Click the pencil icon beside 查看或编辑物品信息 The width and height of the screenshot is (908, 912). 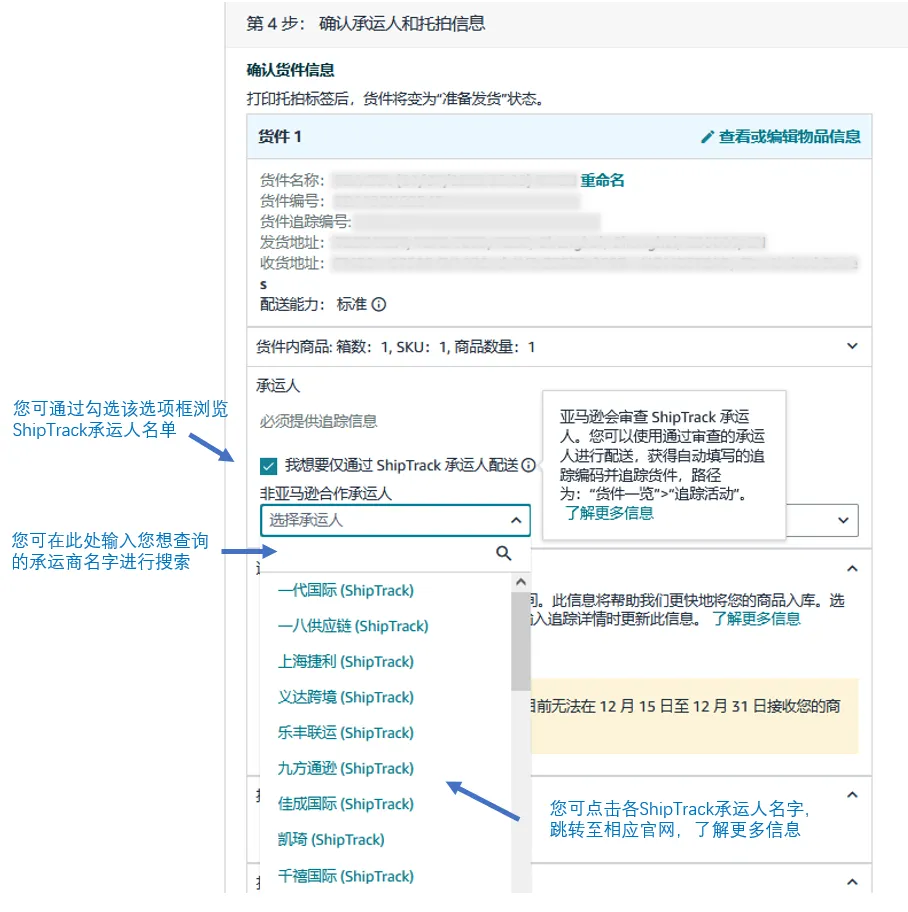pyautogui.click(x=708, y=137)
